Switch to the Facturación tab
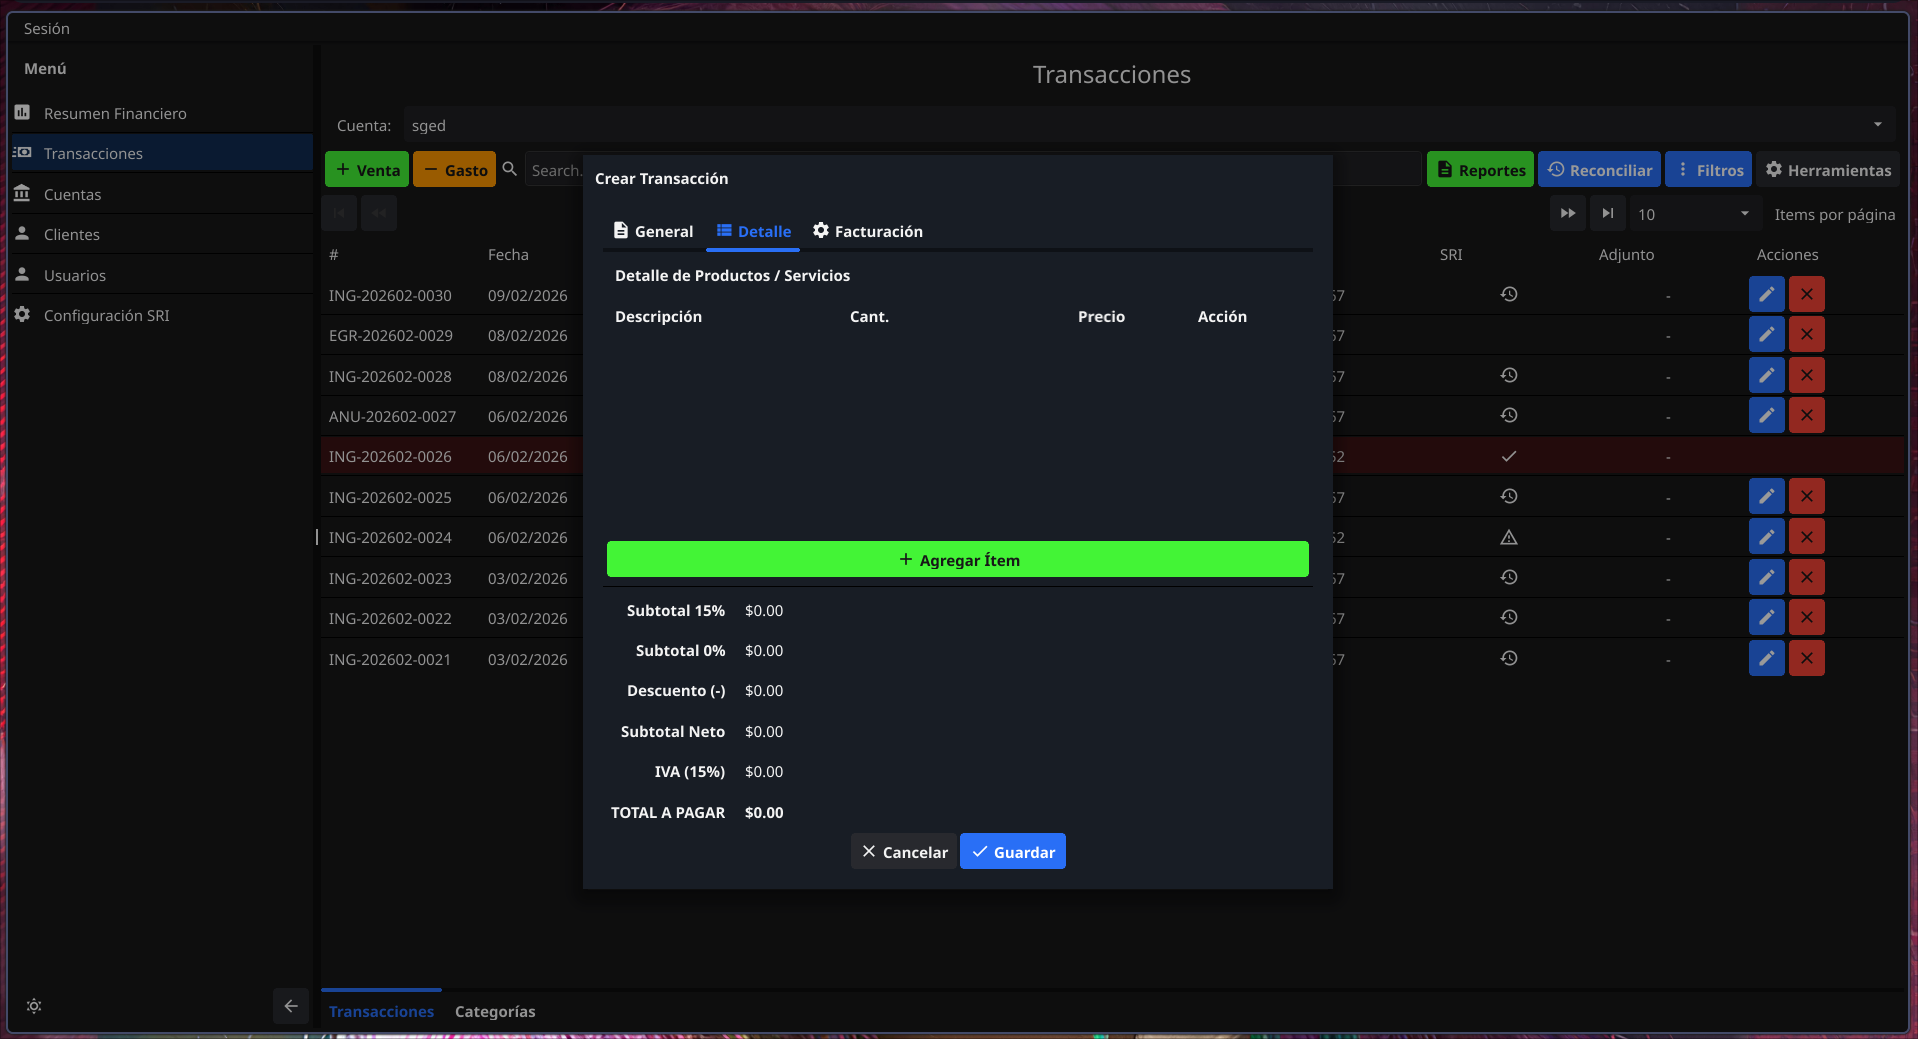Viewport: 1918px width, 1039px height. coord(867,231)
